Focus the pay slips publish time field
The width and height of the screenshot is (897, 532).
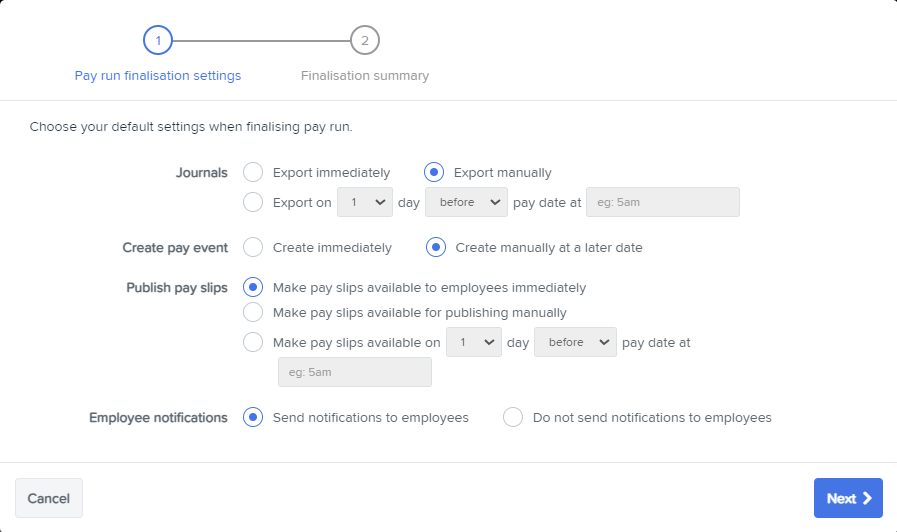(x=355, y=372)
